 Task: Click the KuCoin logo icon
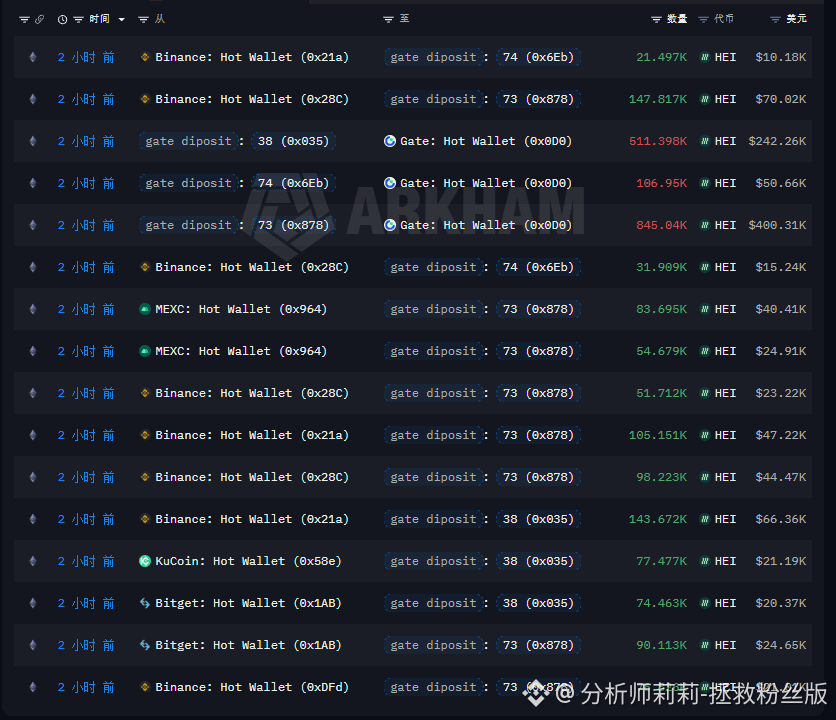[x=144, y=561]
